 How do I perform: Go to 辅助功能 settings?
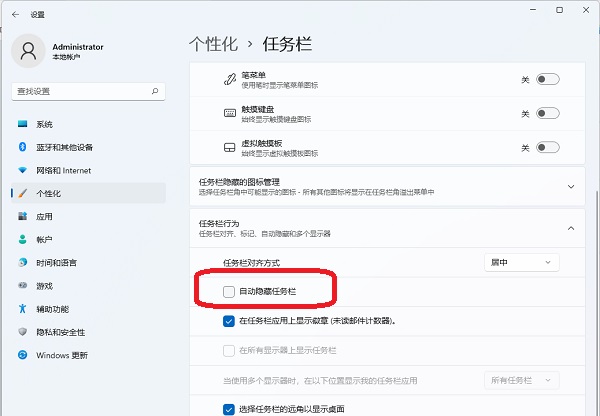click(x=88, y=309)
